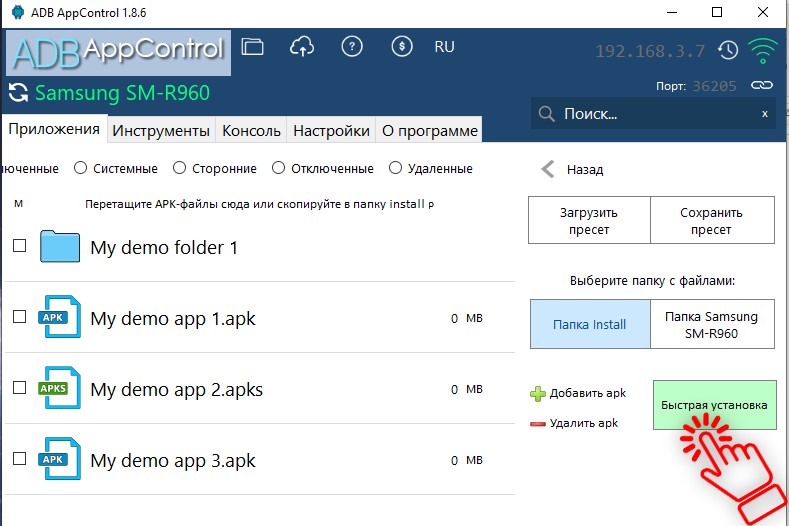Switch language with the RU selector
This screenshot has width=789, height=526.
(444, 47)
